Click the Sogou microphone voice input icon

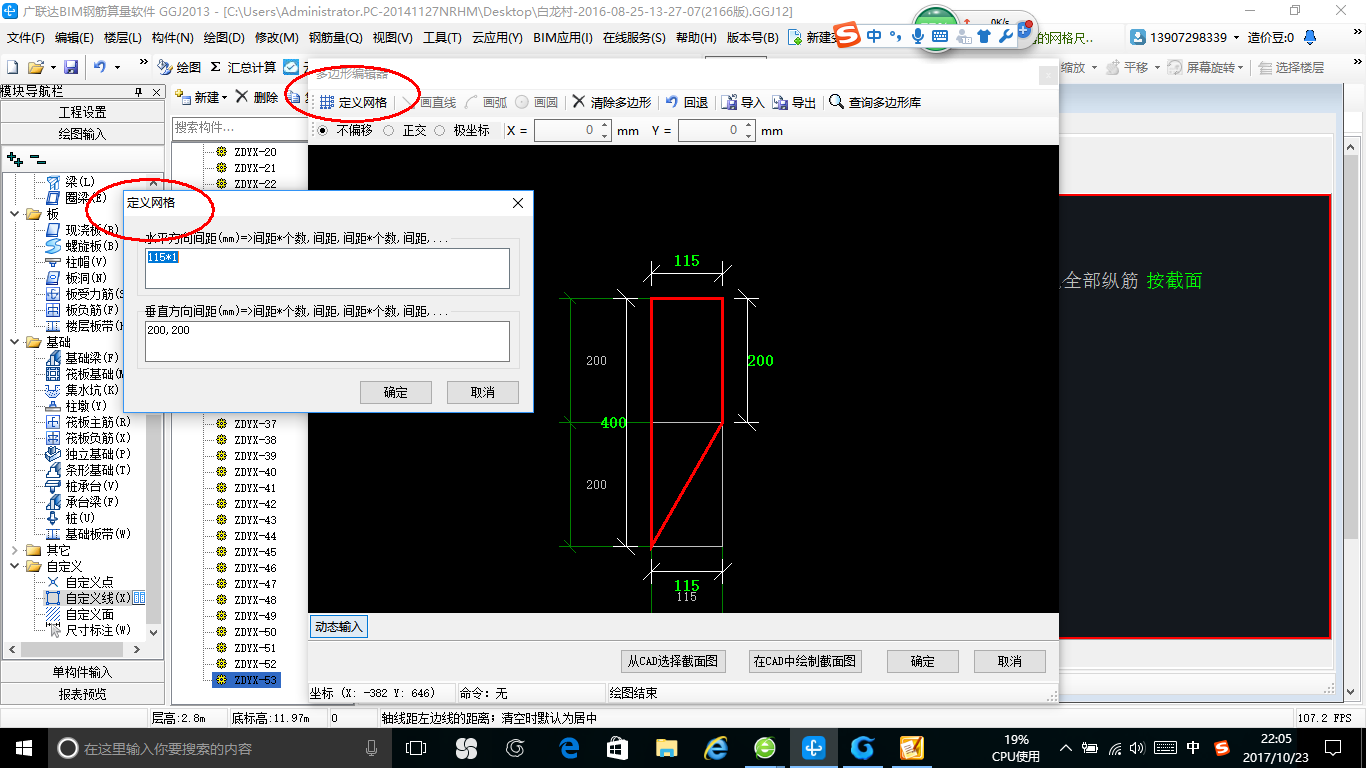click(917, 36)
